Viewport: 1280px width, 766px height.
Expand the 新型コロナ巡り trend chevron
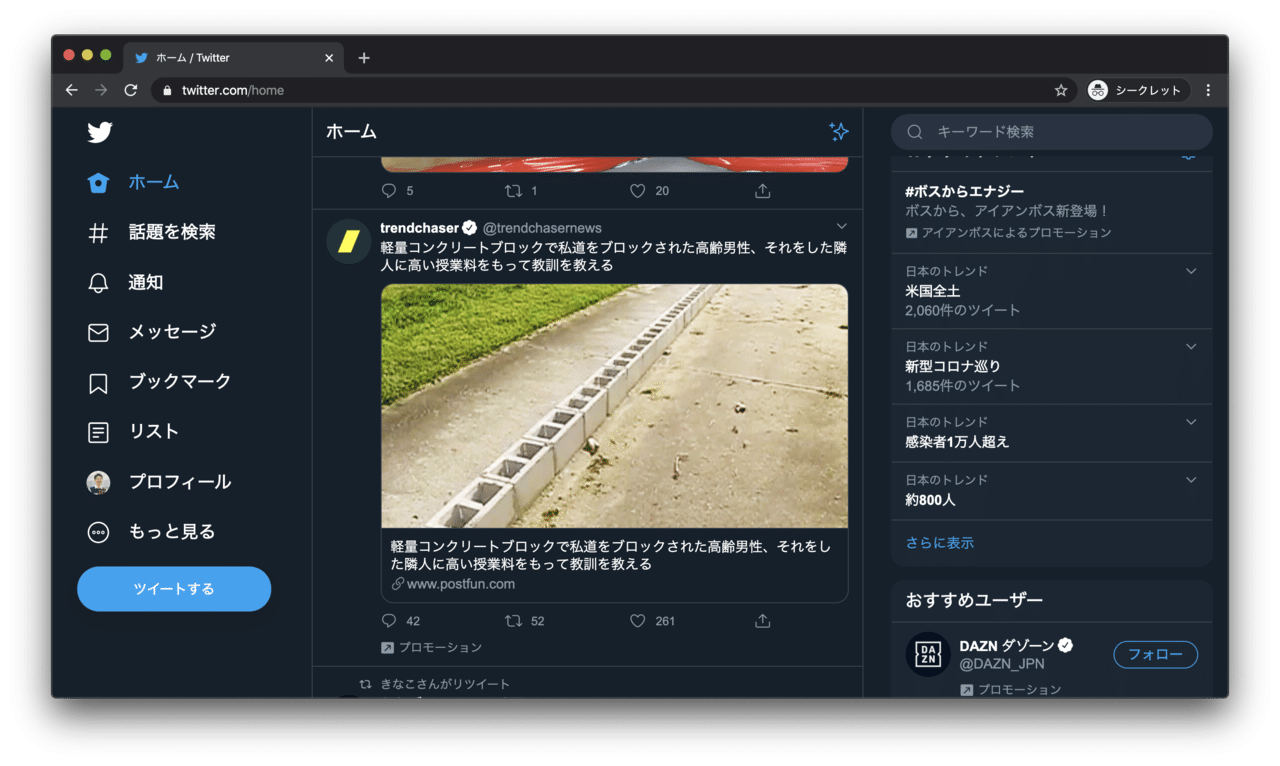pos(1190,346)
